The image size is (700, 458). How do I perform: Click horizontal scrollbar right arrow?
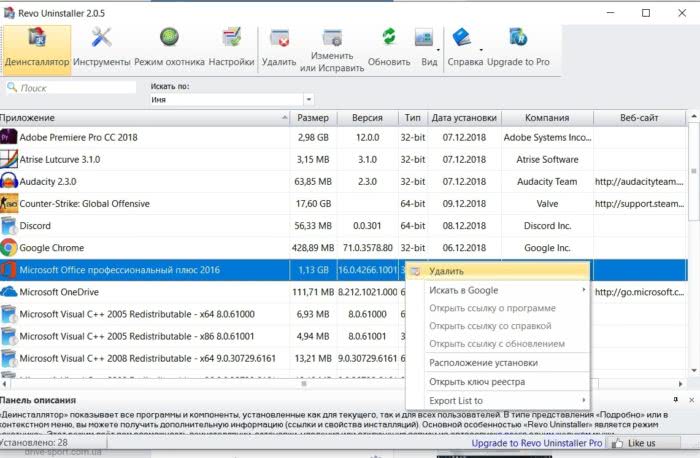coord(681,383)
